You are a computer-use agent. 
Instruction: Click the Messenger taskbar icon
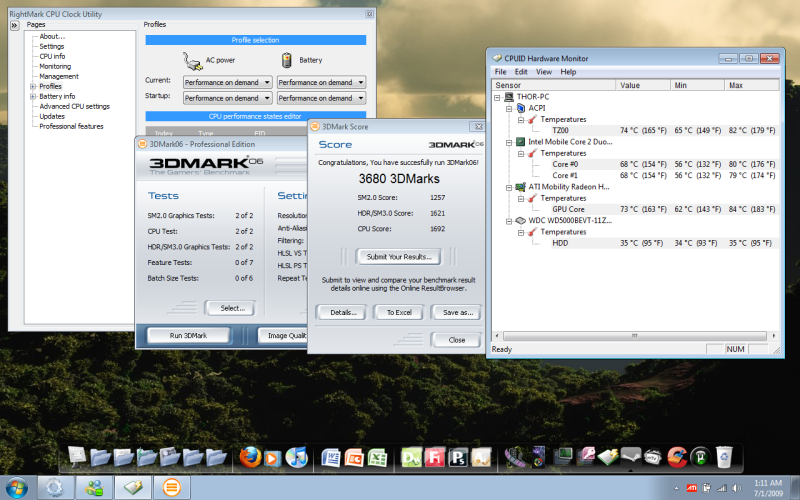94,488
